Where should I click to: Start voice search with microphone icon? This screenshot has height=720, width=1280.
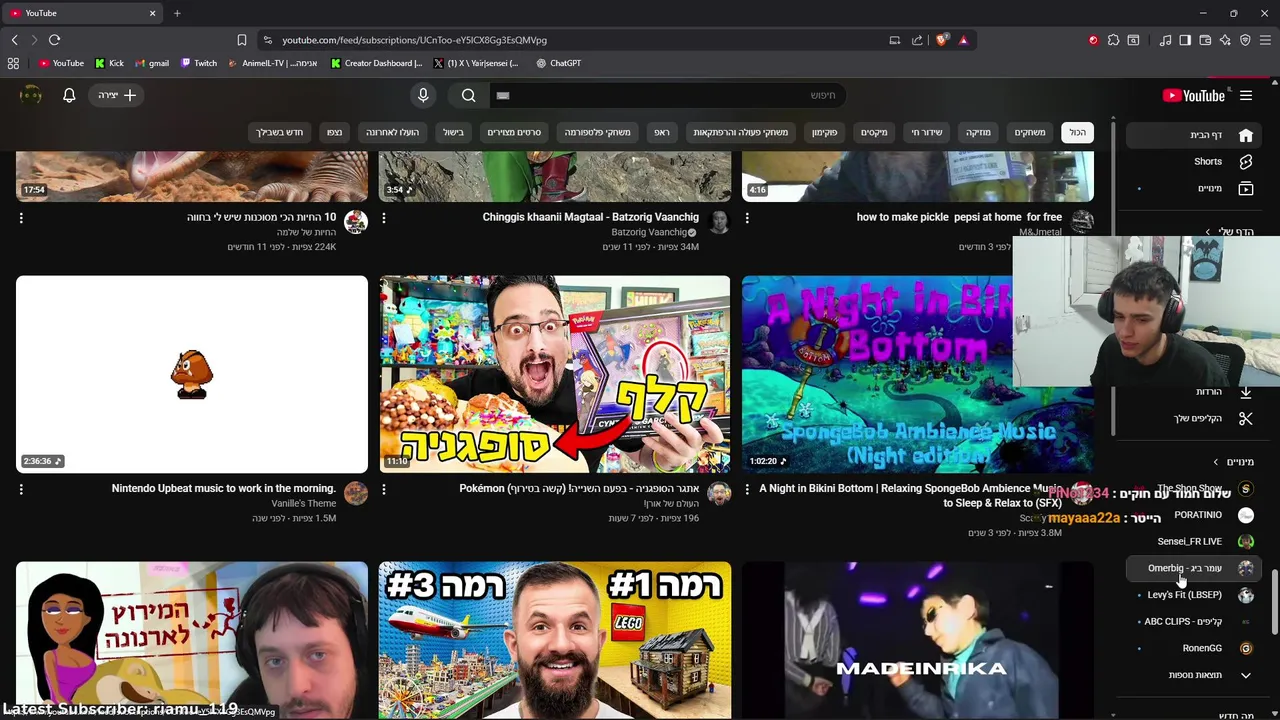tap(423, 95)
